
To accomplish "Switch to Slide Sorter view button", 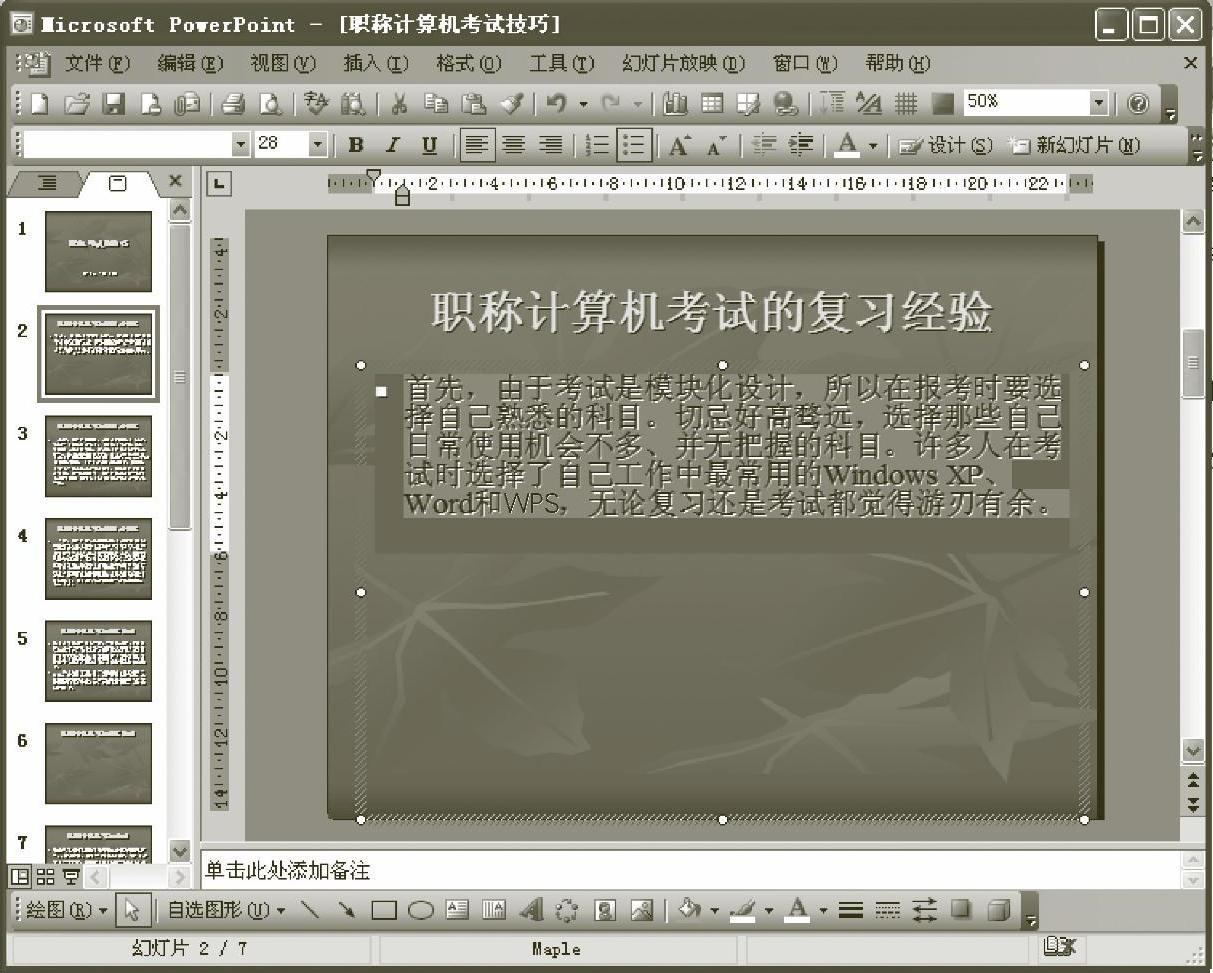I will point(45,877).
